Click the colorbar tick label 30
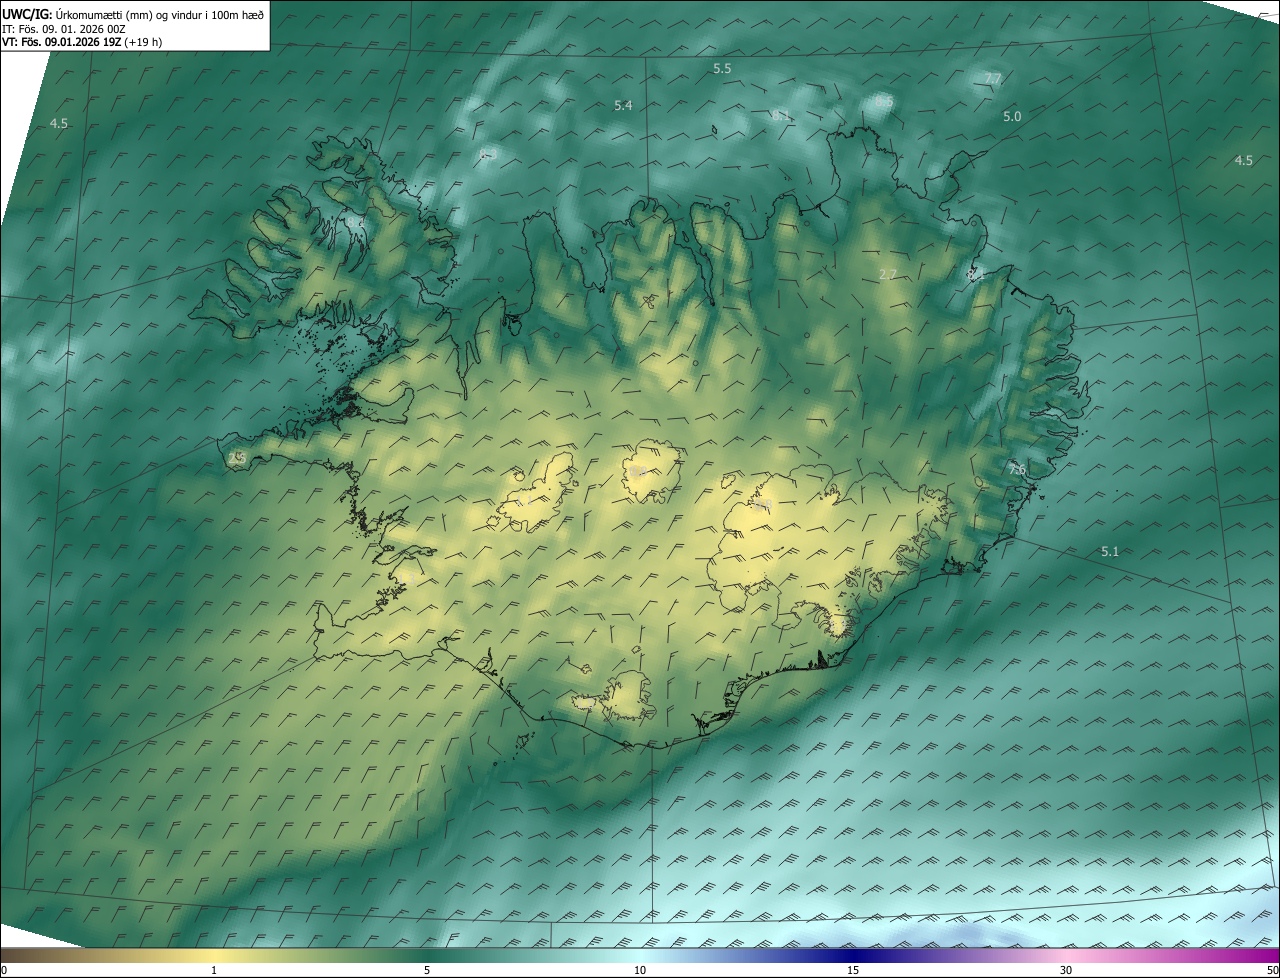This screenshot has width=1280, height=978. (1066, 970)
